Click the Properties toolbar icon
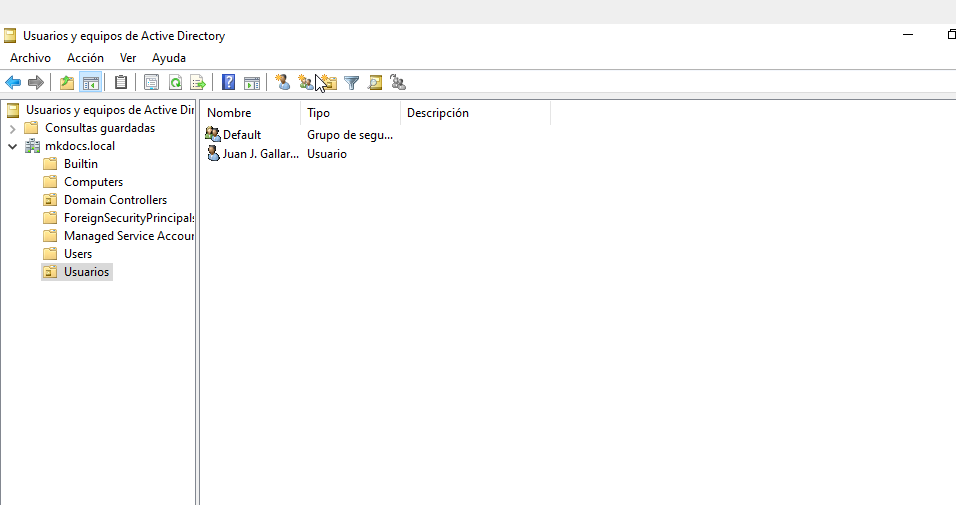 pyautogui.click(x=151, y=83)
